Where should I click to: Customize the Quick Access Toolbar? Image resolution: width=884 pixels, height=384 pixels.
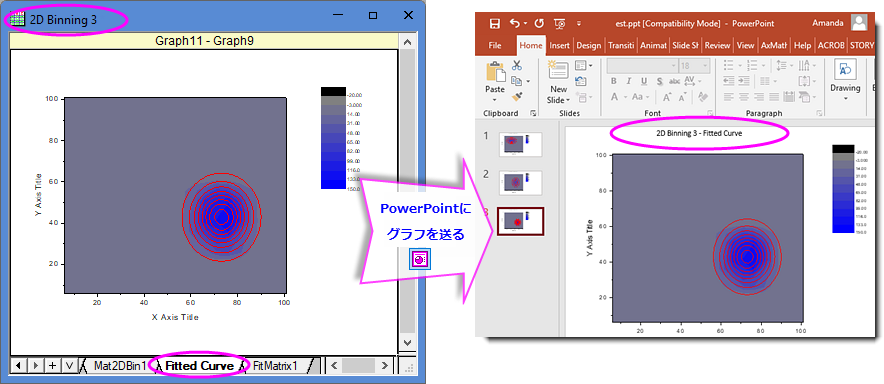578,24
